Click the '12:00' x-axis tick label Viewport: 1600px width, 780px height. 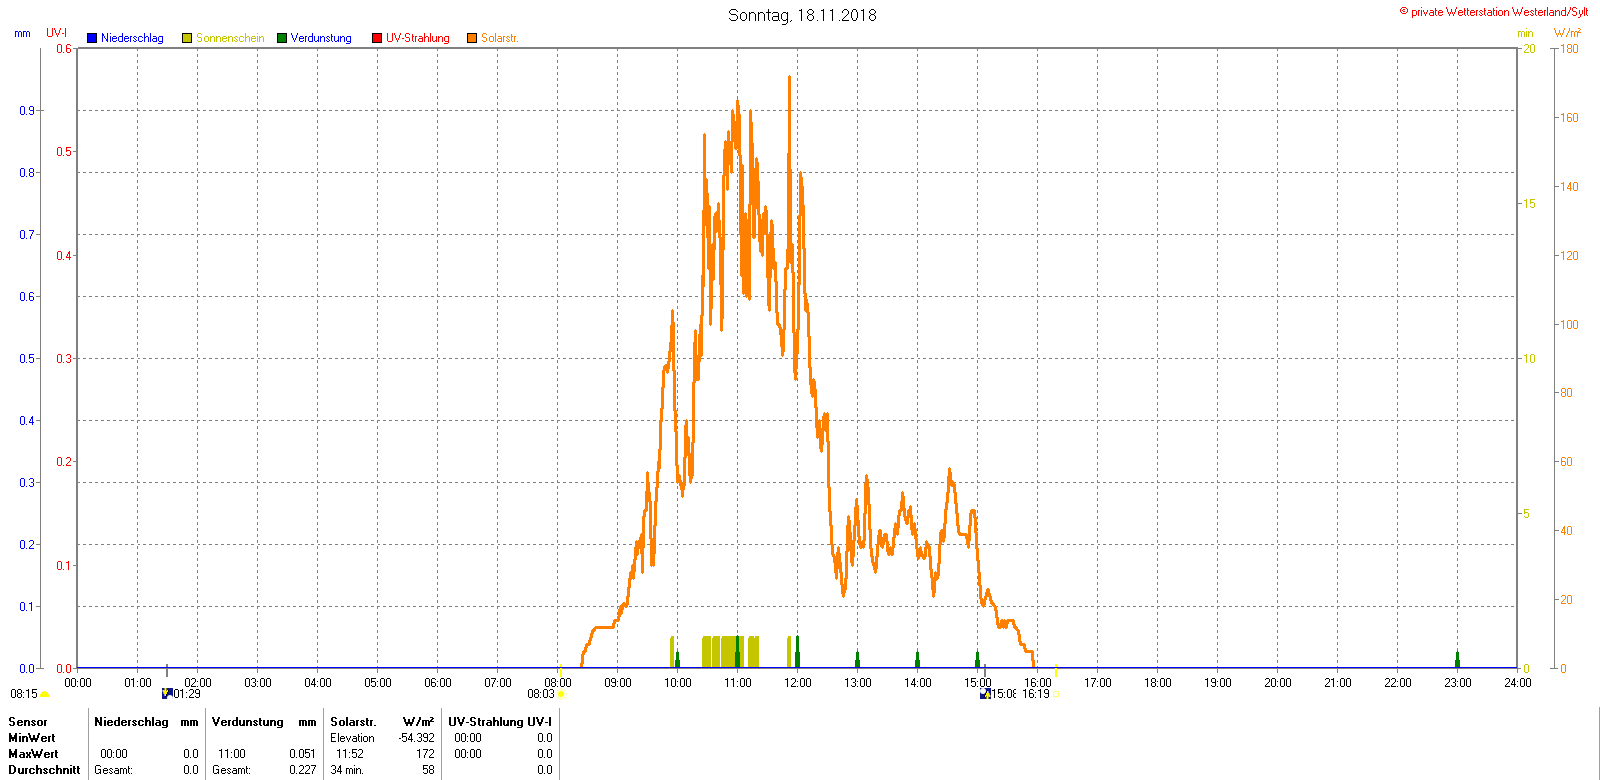(x=798, y=683)
